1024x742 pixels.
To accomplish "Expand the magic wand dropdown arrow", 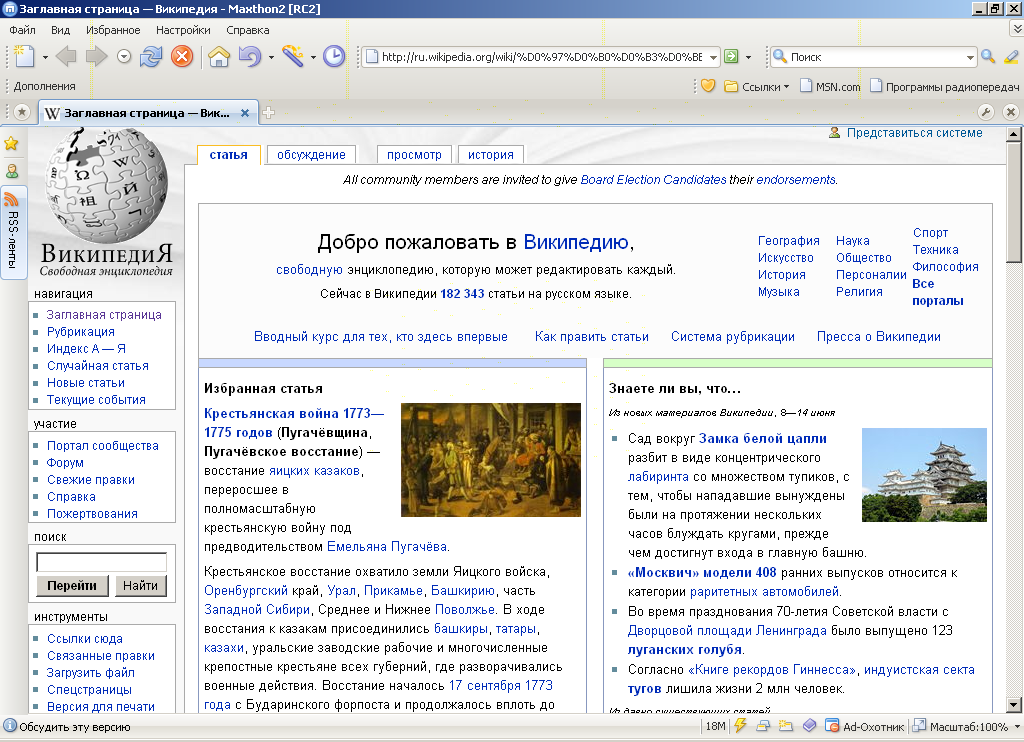I will [x=313, y=57].
